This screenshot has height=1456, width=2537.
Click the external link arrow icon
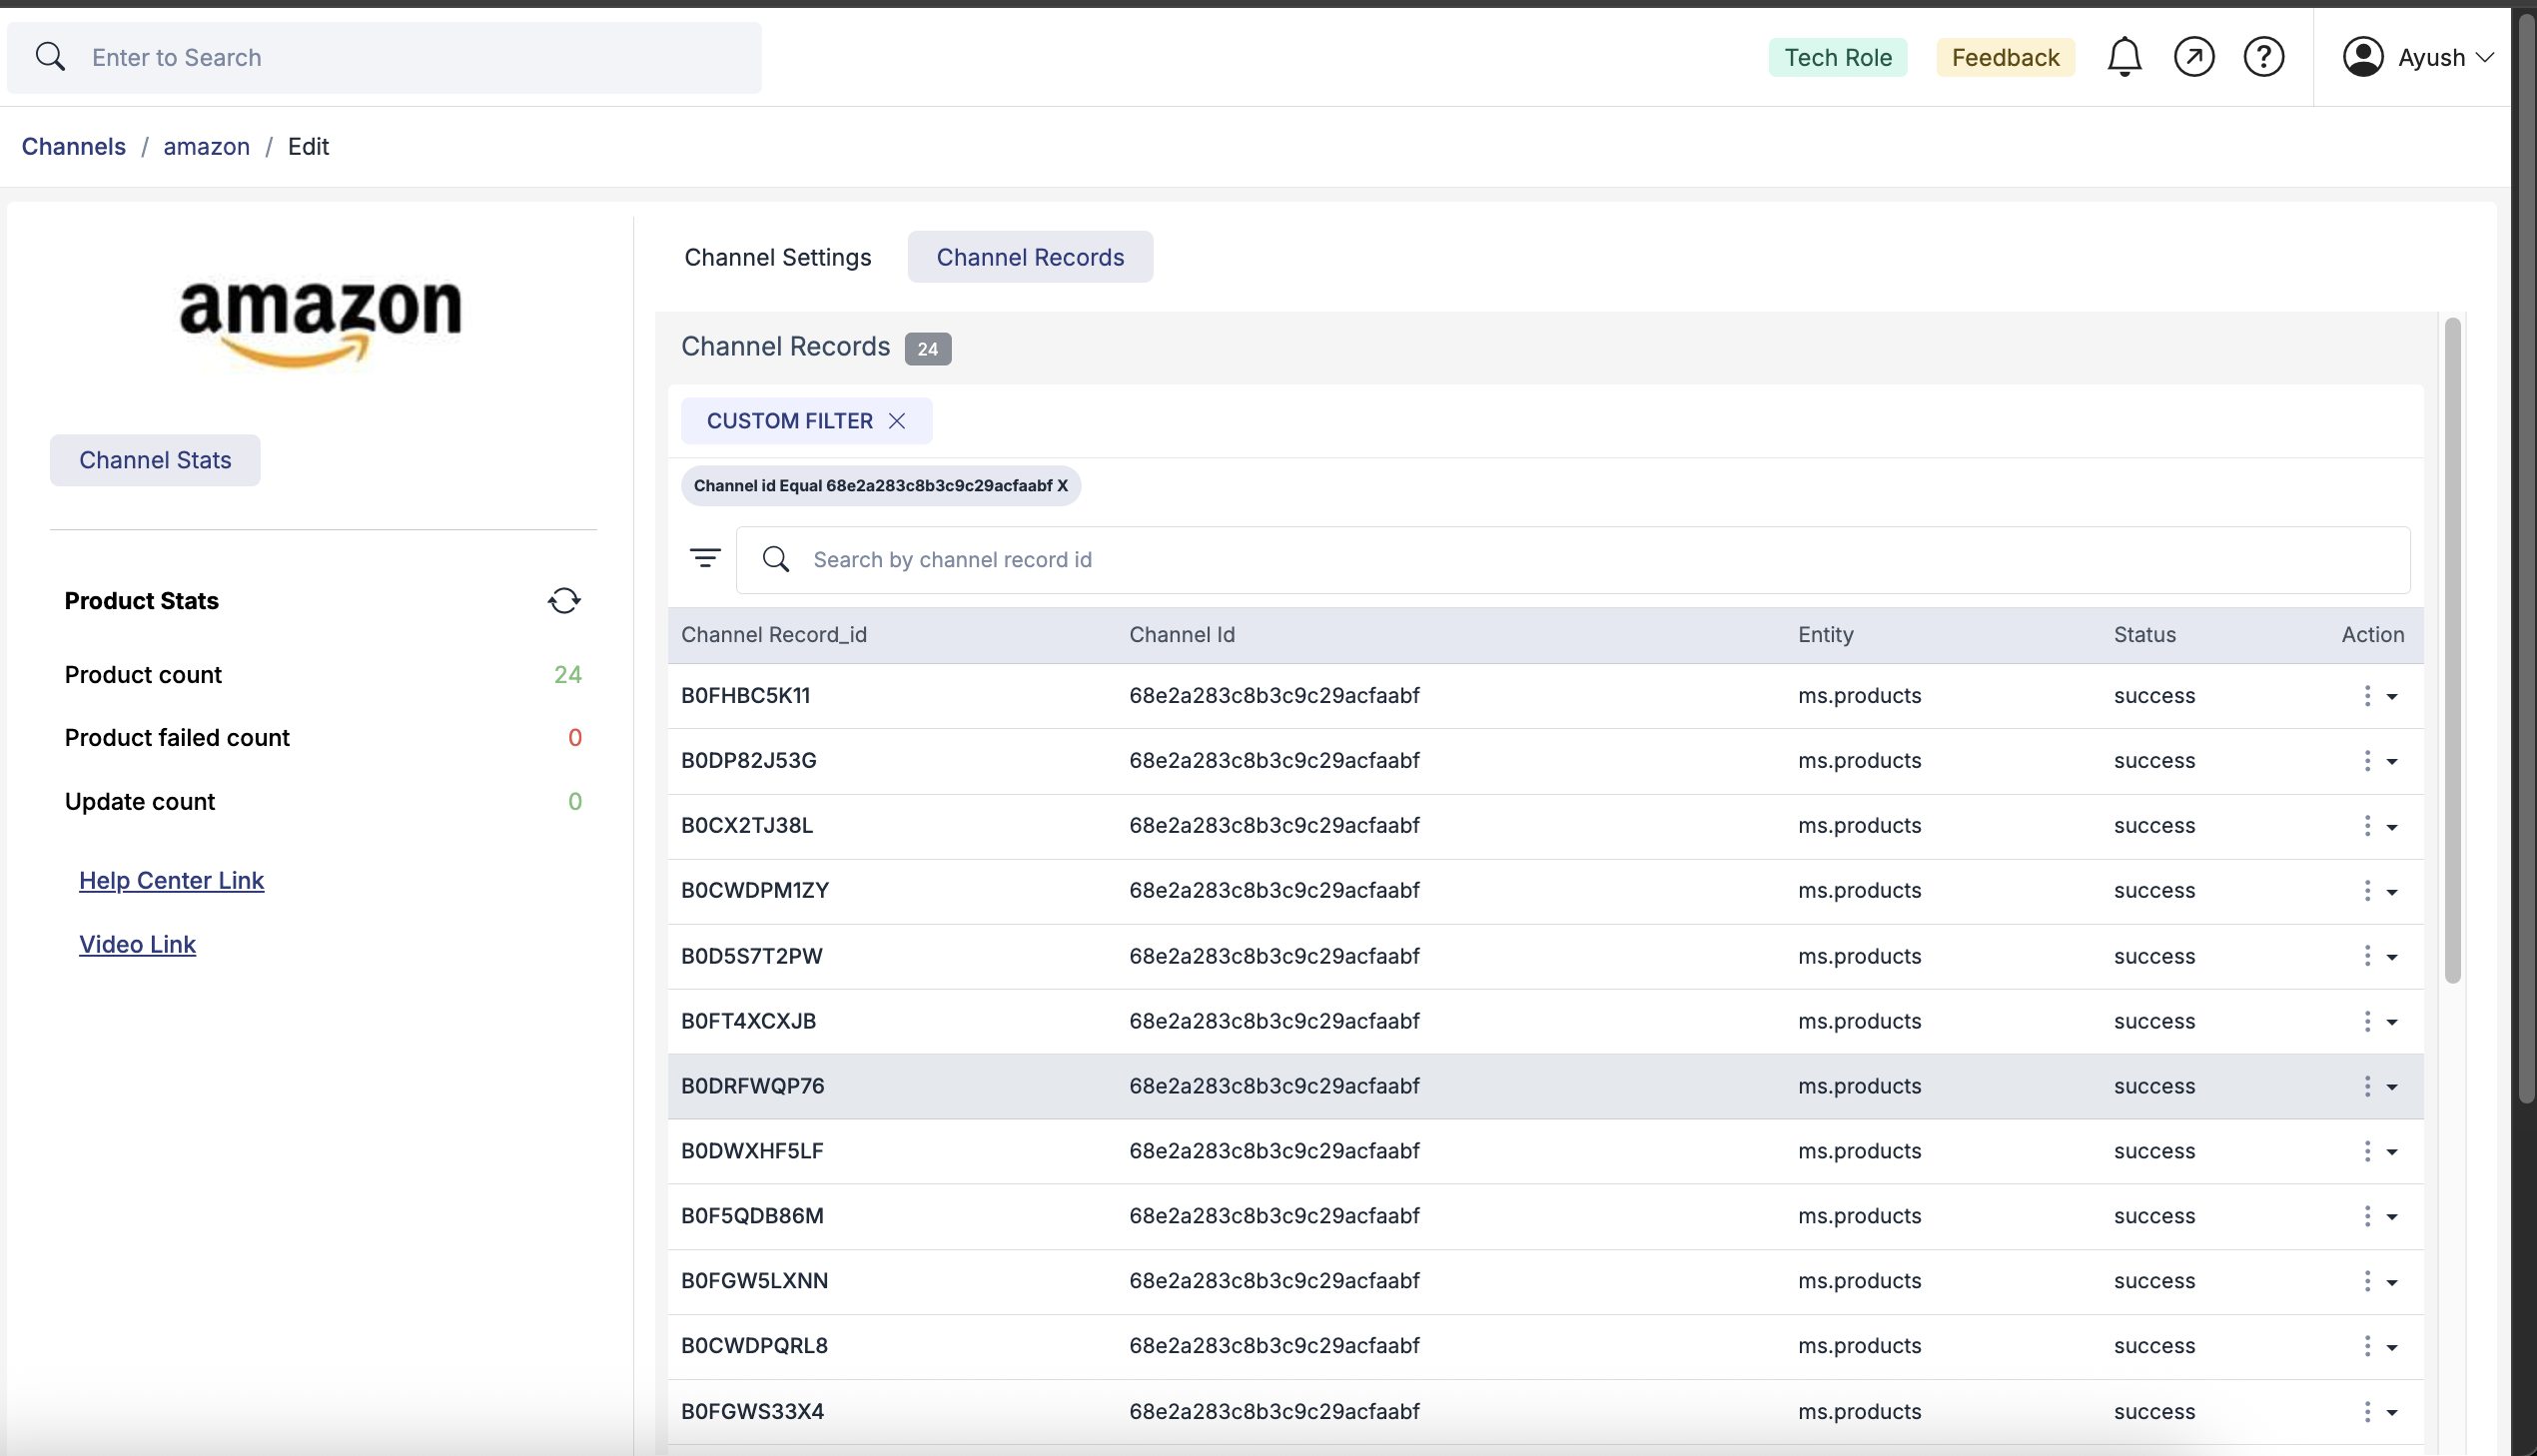coord(2194,57)
